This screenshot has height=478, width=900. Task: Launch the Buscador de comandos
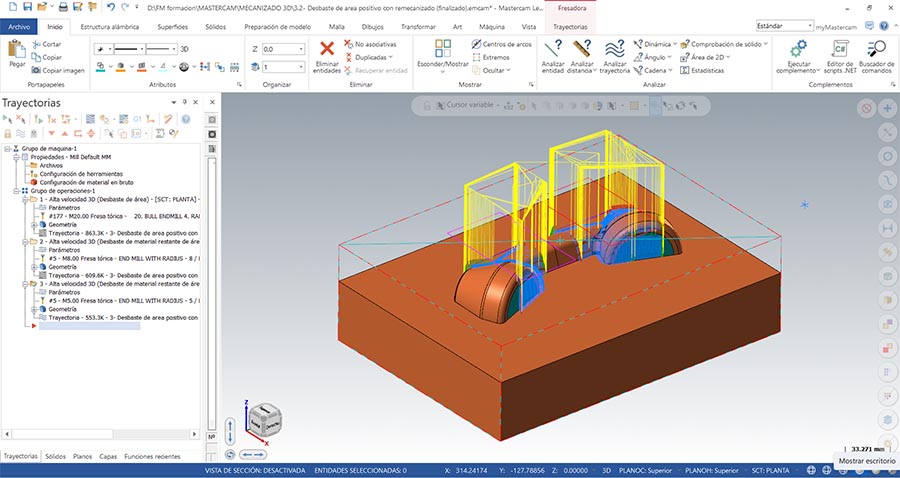pos(877,50)
